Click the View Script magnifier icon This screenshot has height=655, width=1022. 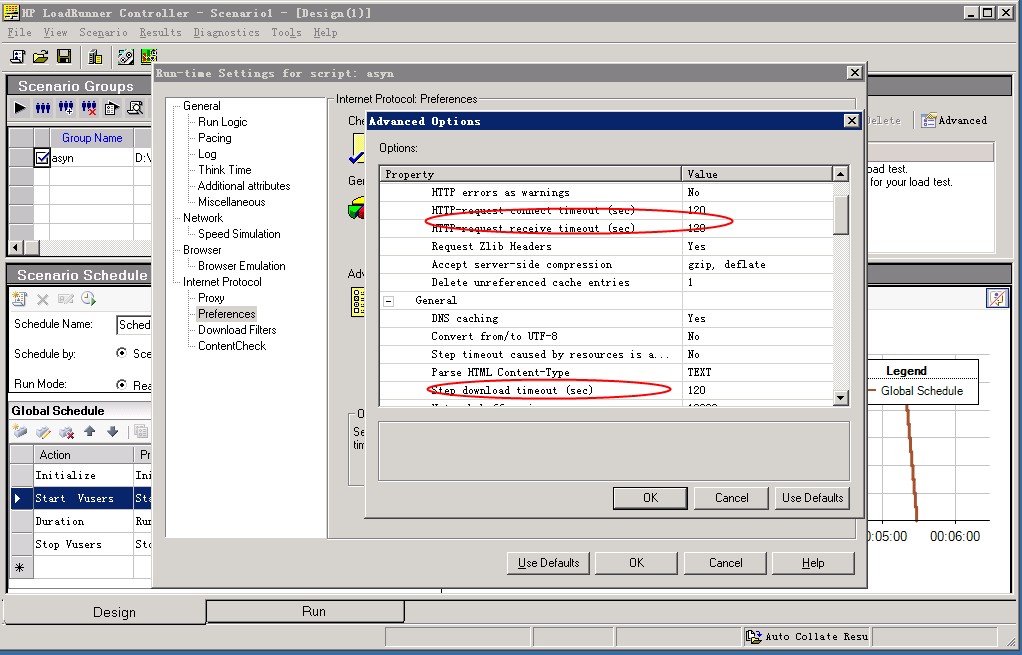135,108
